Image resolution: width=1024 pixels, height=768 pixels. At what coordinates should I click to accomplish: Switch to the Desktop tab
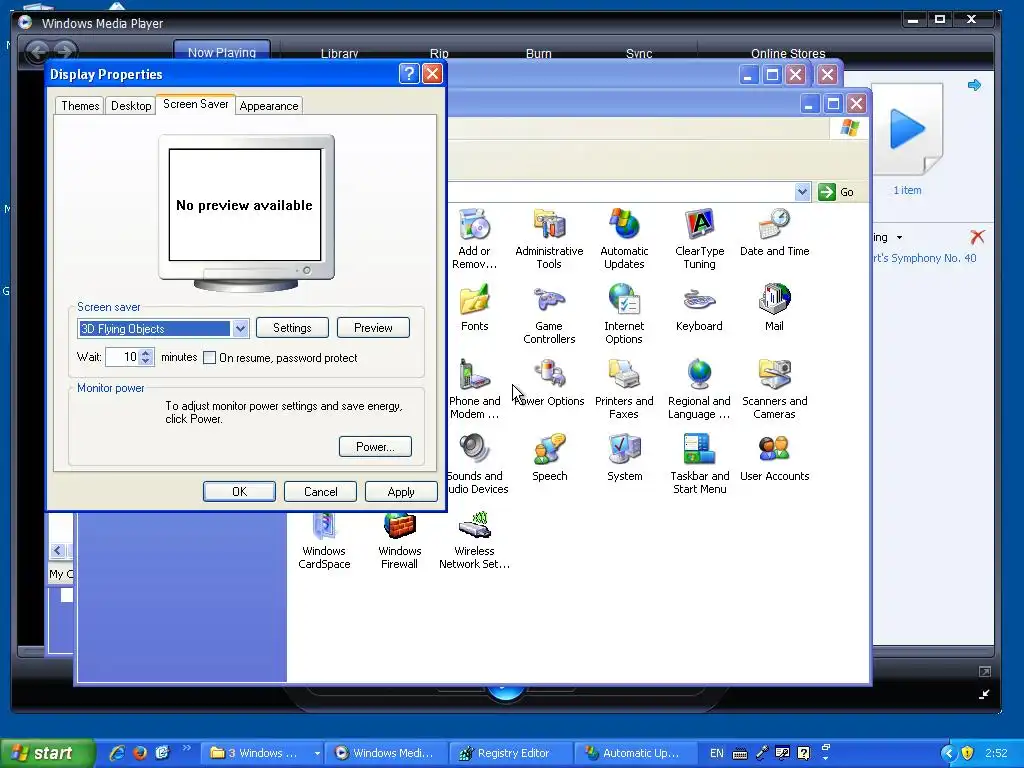pyautogui.click(x=131, y=106)
